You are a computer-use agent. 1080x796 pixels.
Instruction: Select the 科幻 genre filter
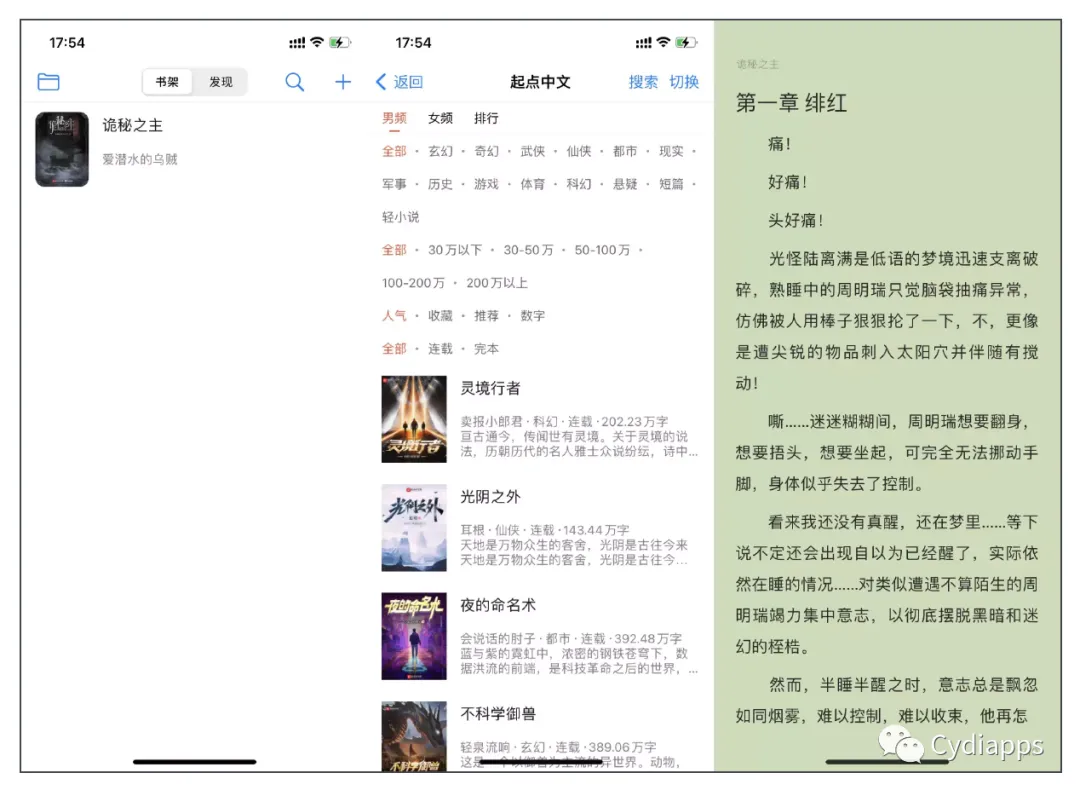pyautogui.click(x=579, y=184)
